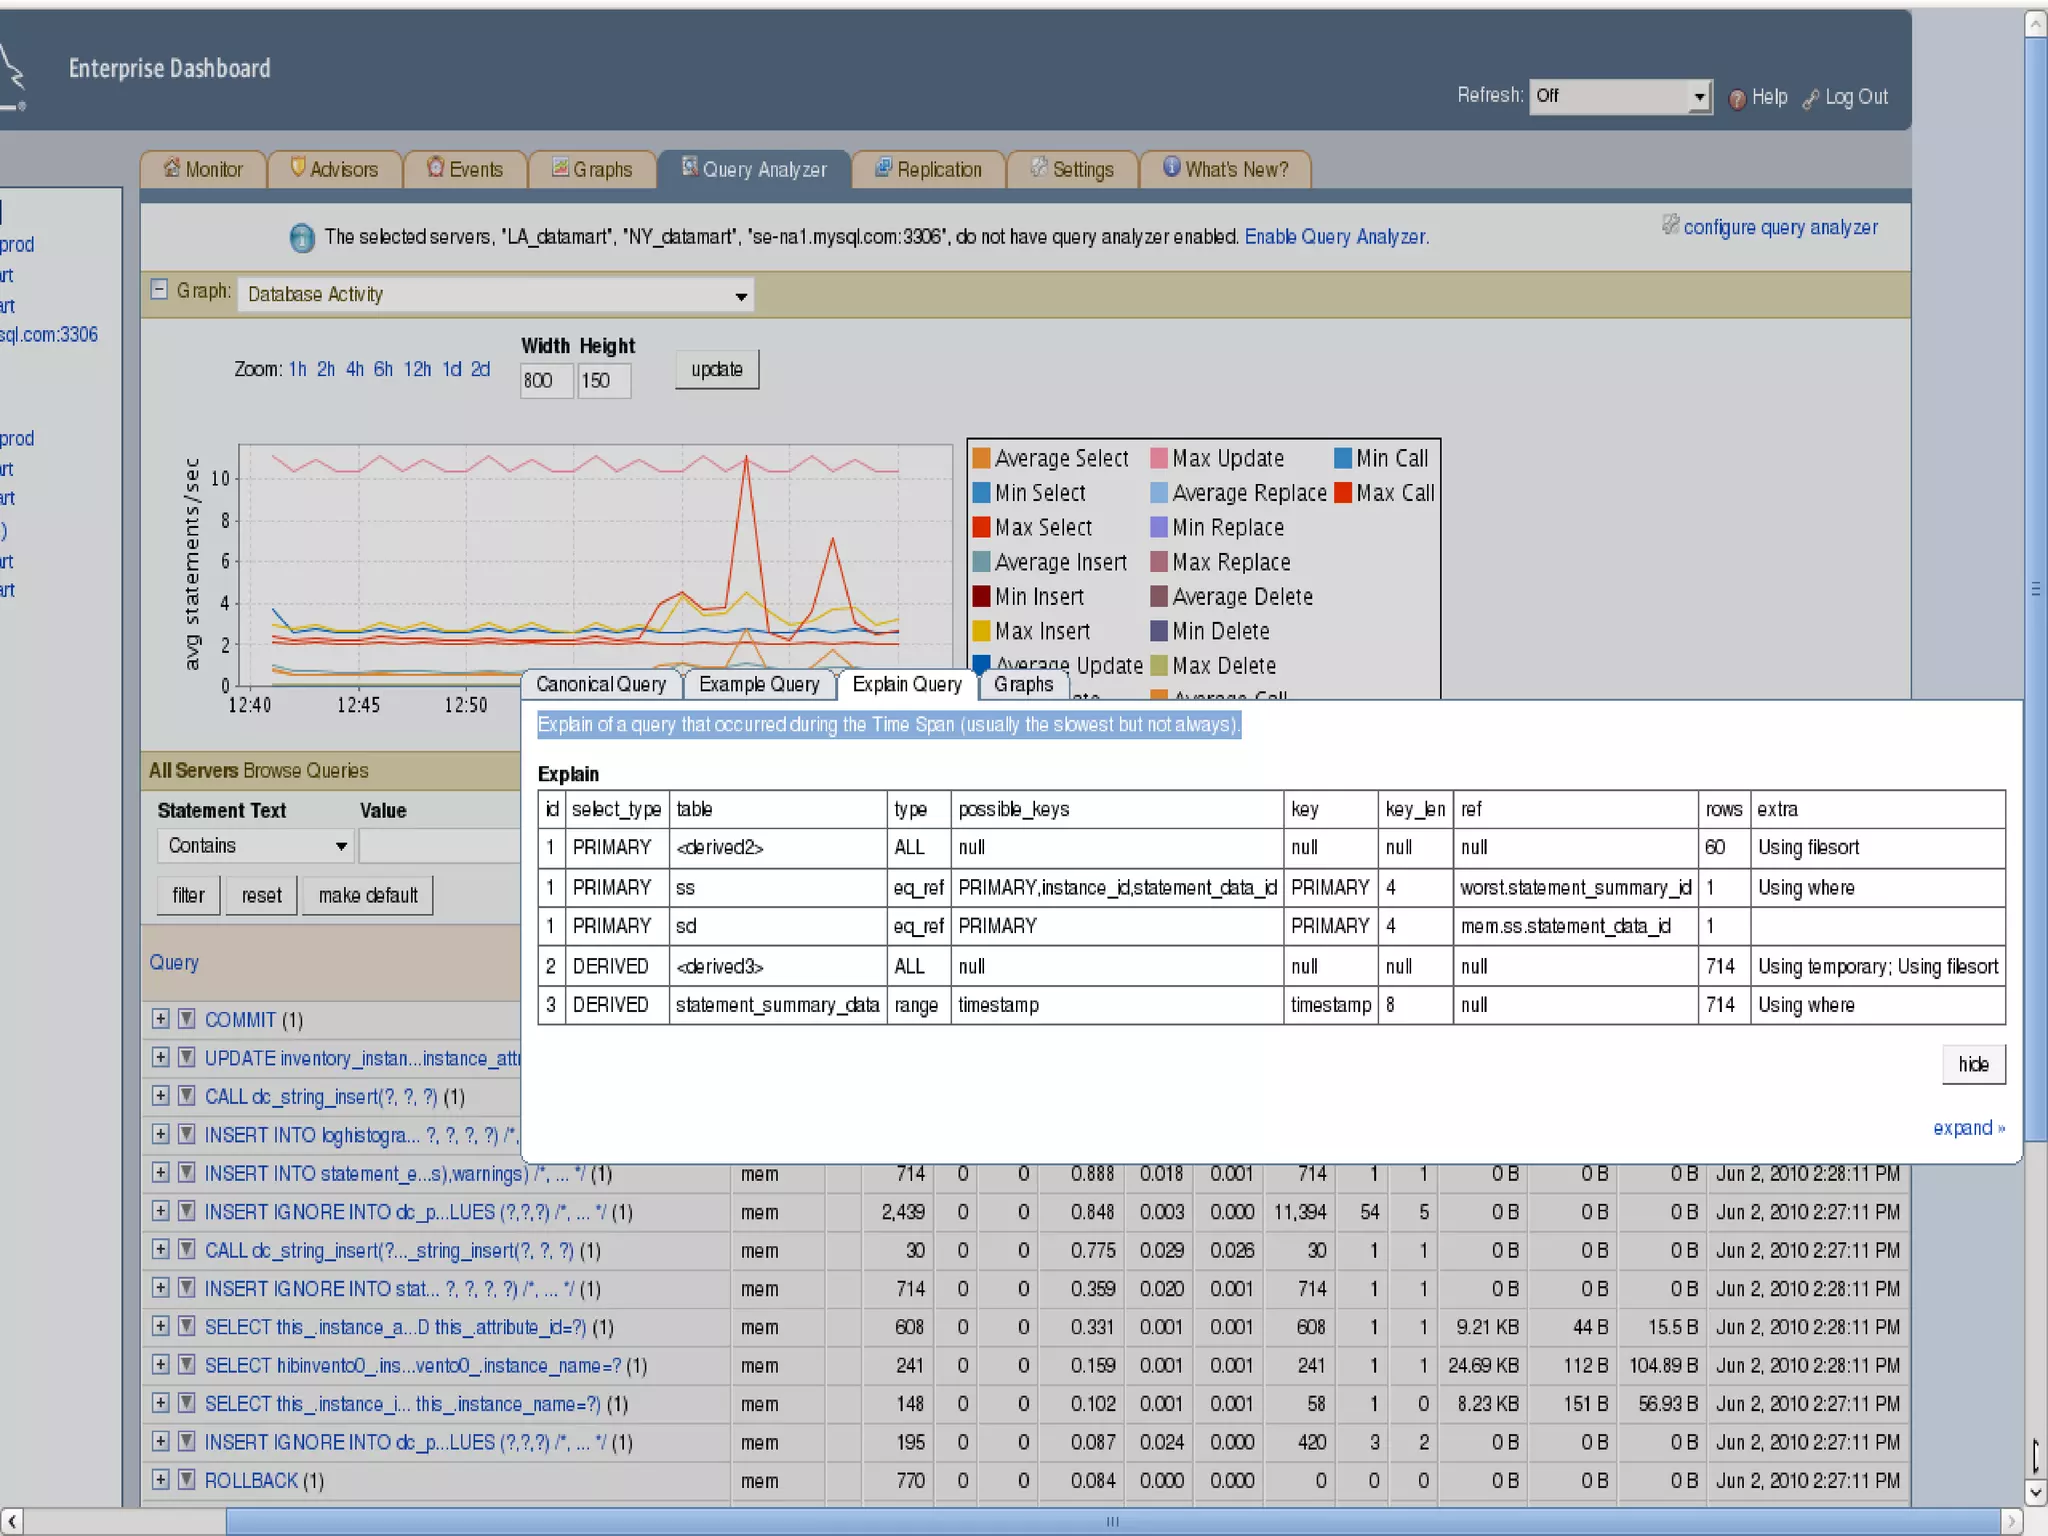
Task: Expand the ROLLBACK query row plus box
Action: tap(160, 1479)
